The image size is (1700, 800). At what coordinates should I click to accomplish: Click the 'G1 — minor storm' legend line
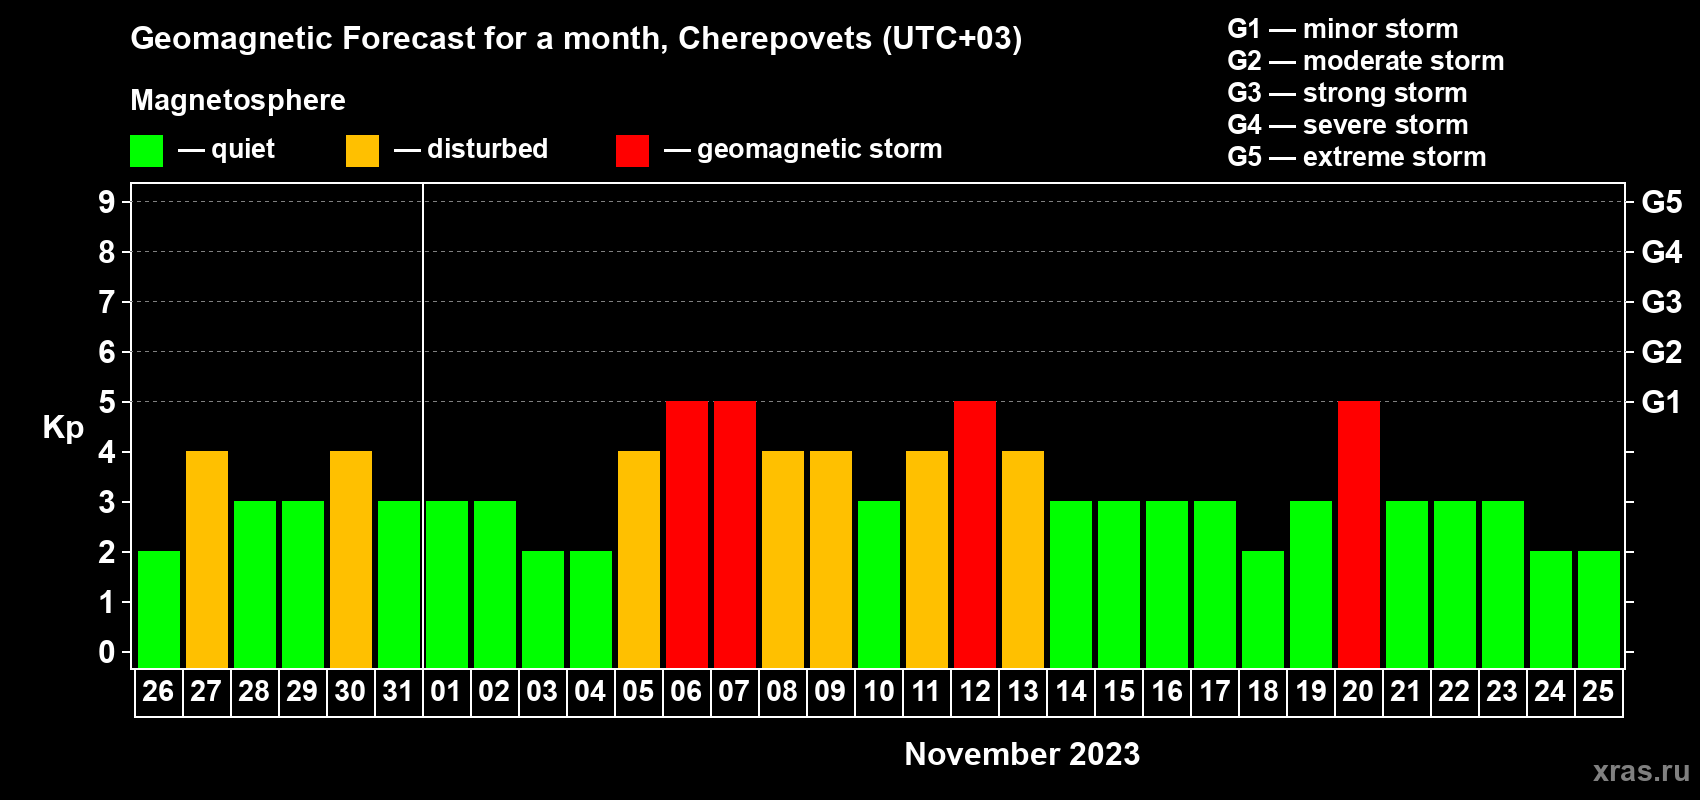point(1343,29)
